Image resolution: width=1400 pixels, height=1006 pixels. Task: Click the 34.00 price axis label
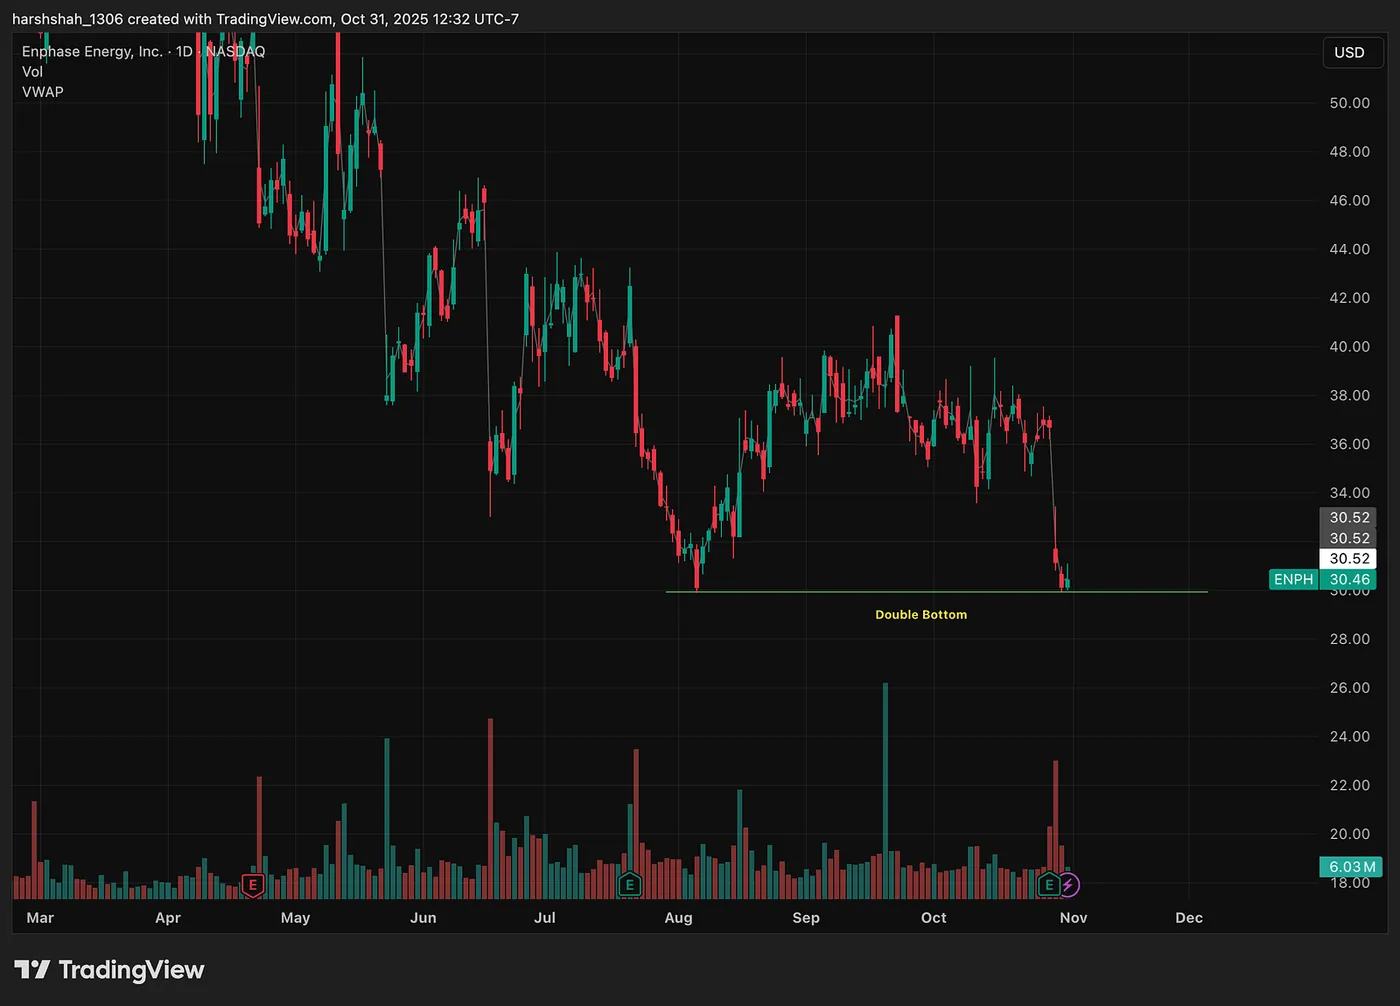click(x=1349, y=492)
